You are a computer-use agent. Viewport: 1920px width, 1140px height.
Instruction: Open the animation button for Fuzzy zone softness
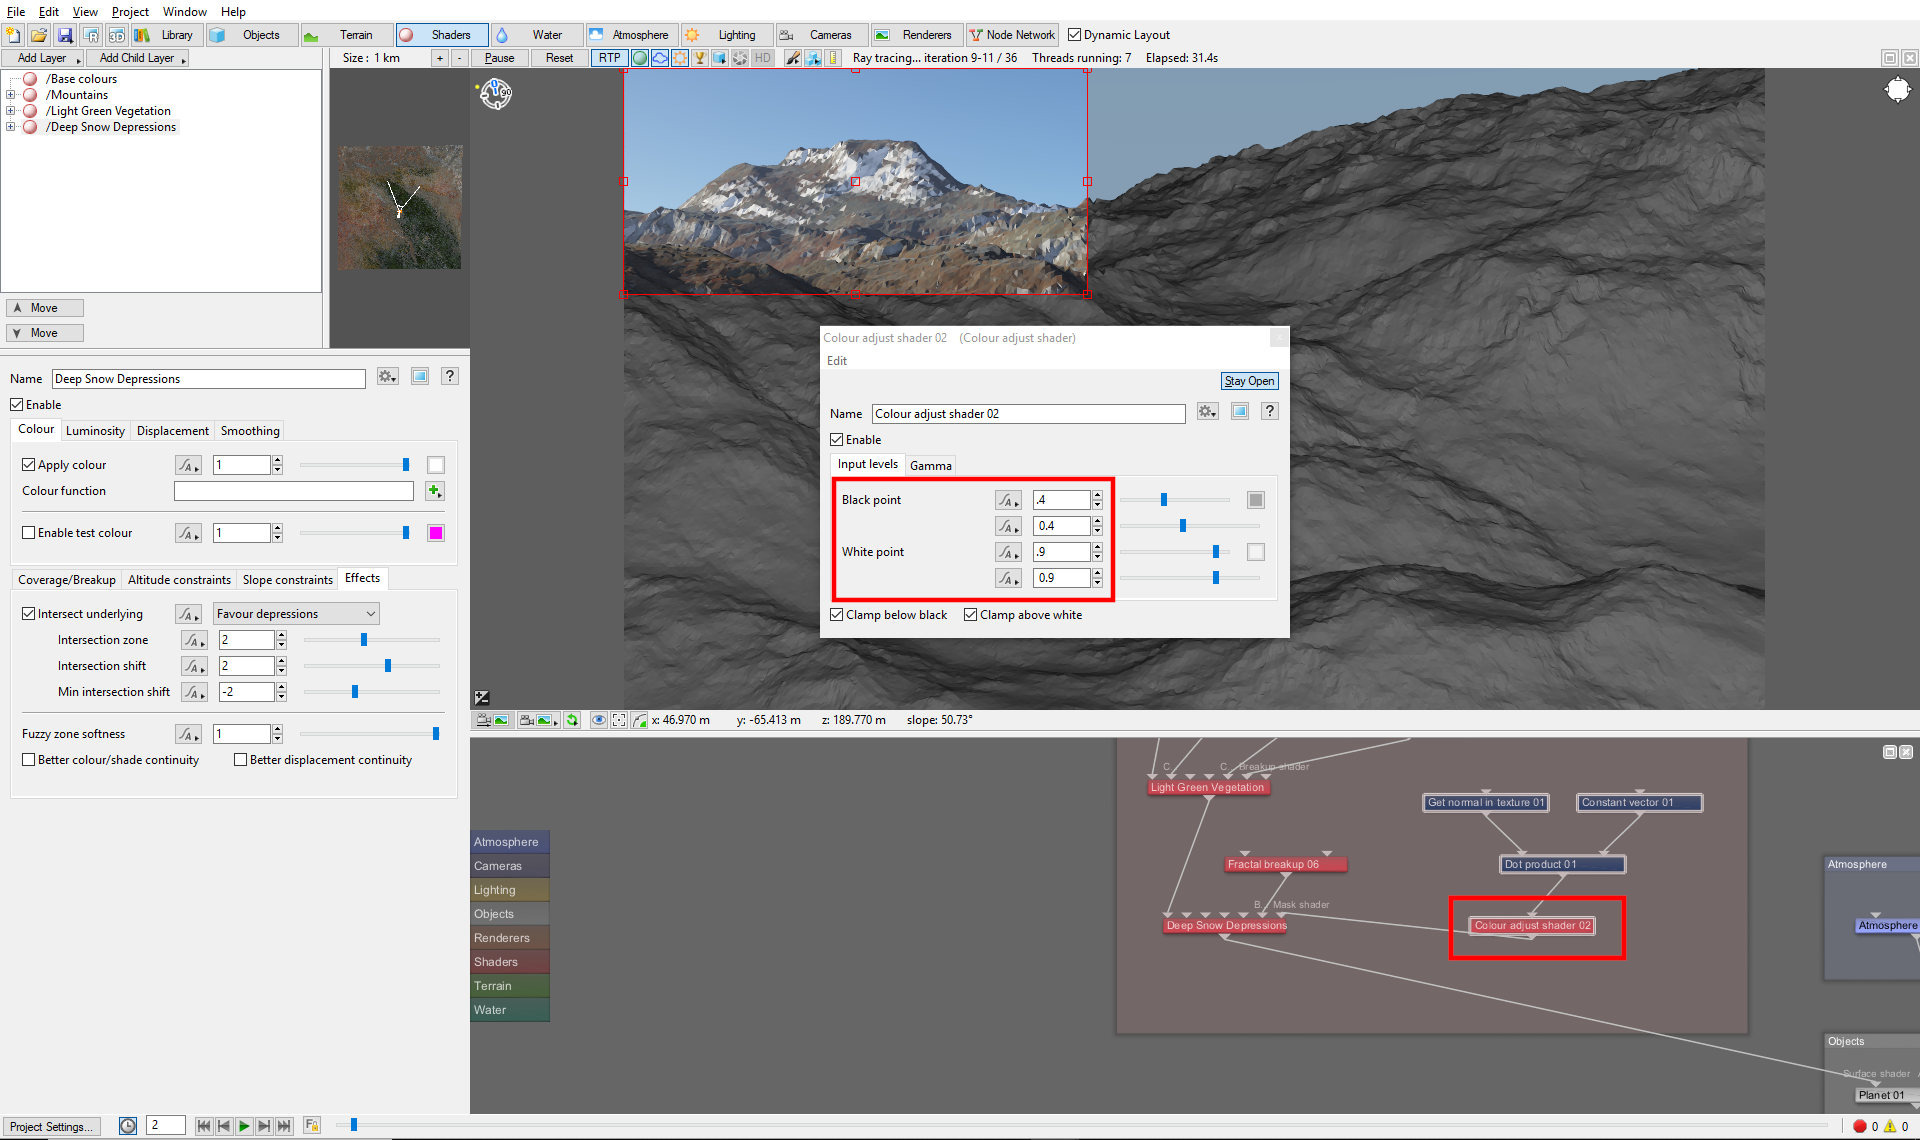tap(188, 734)
